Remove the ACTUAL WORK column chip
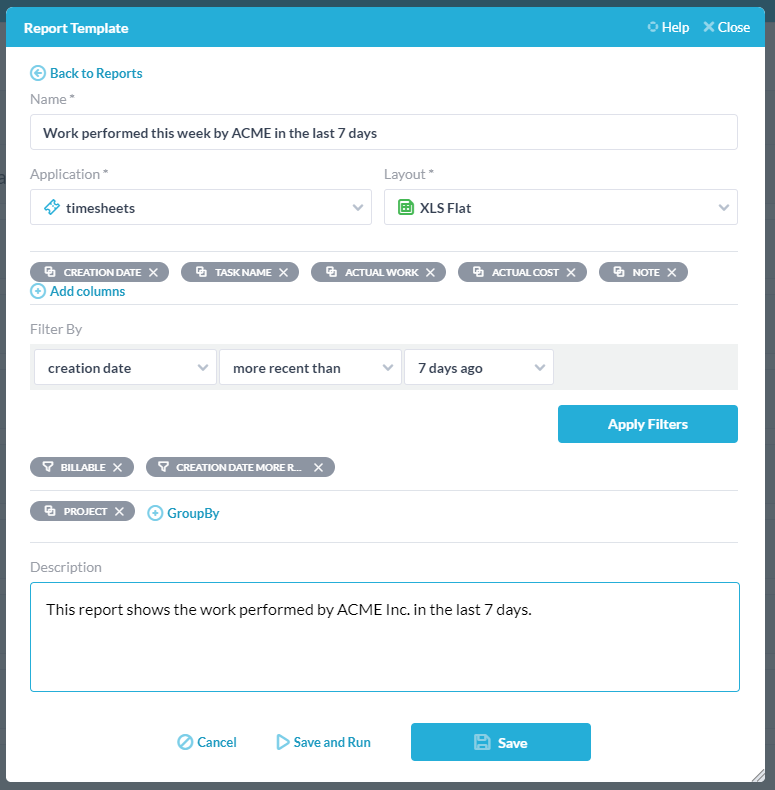775x790 pixels. click(x=430, y=273)
